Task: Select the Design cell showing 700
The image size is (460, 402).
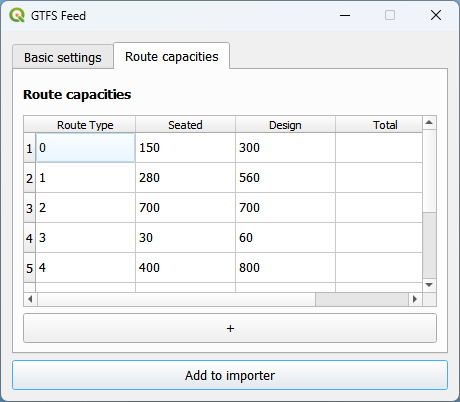Action: click(x=285, y=208)
